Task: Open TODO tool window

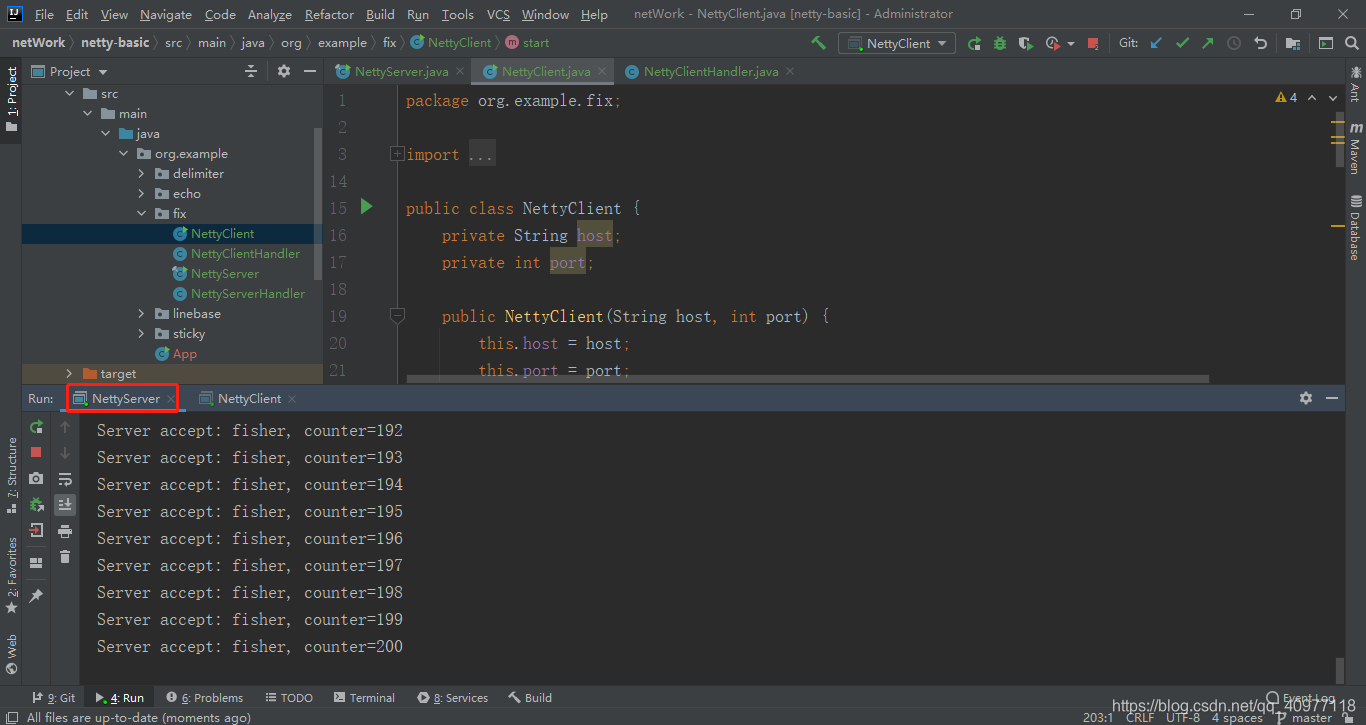Action: pos(288,698)
